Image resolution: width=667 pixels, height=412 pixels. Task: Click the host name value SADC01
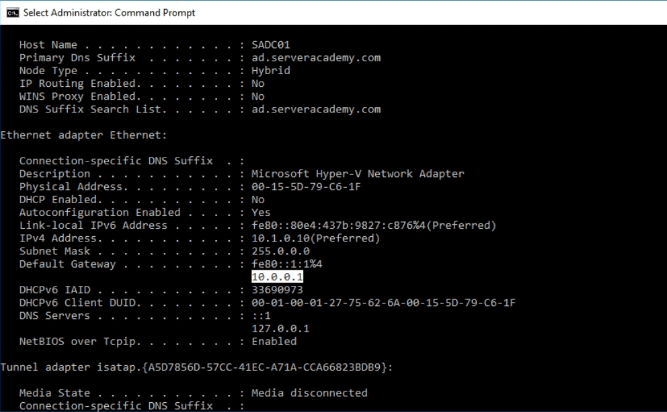[271, 45]
